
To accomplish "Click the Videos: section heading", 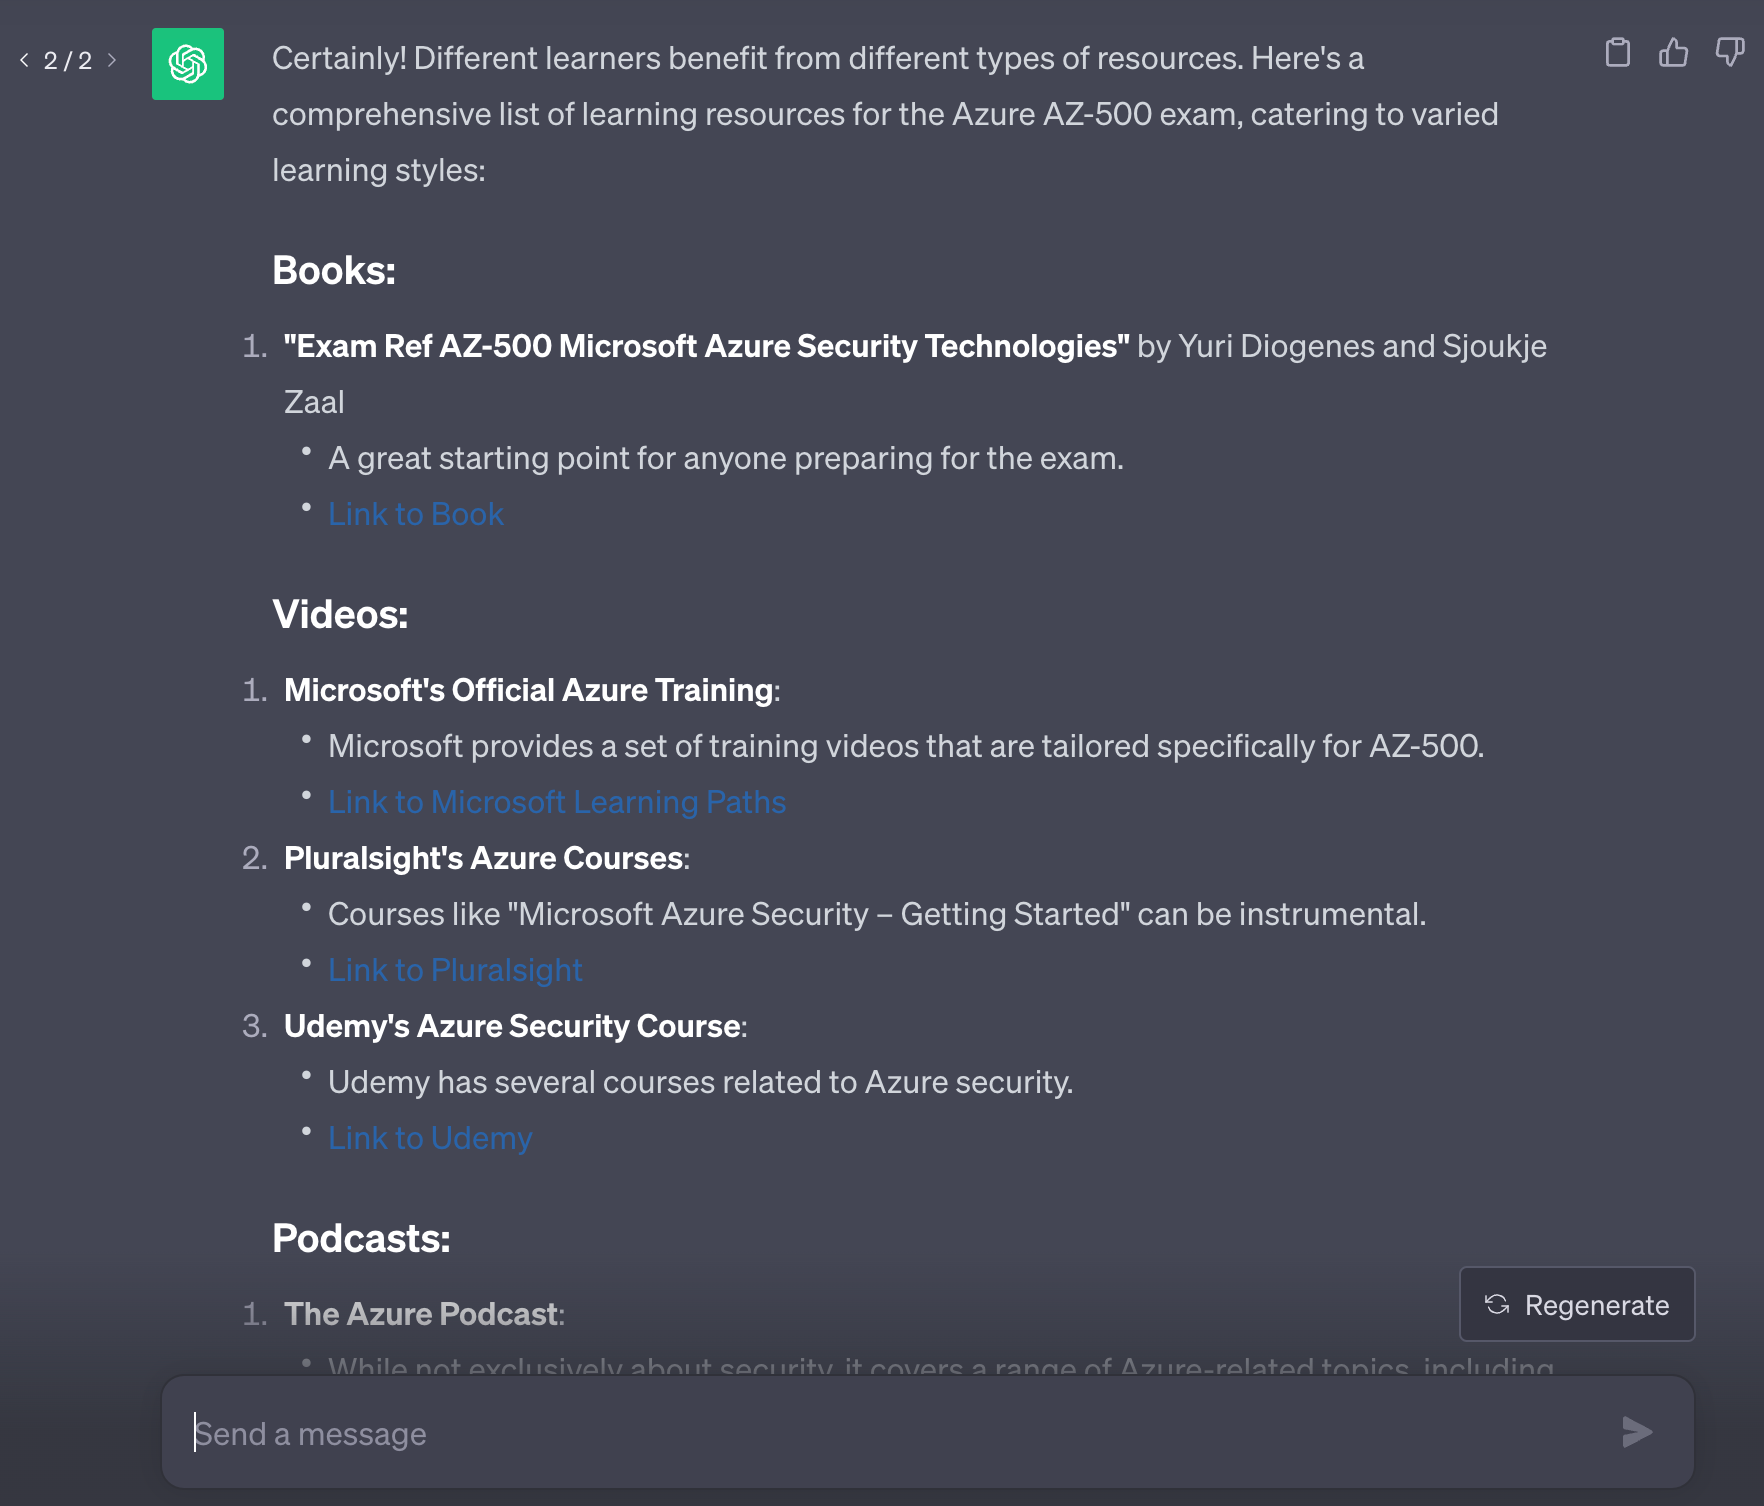I will coord(340,614).
